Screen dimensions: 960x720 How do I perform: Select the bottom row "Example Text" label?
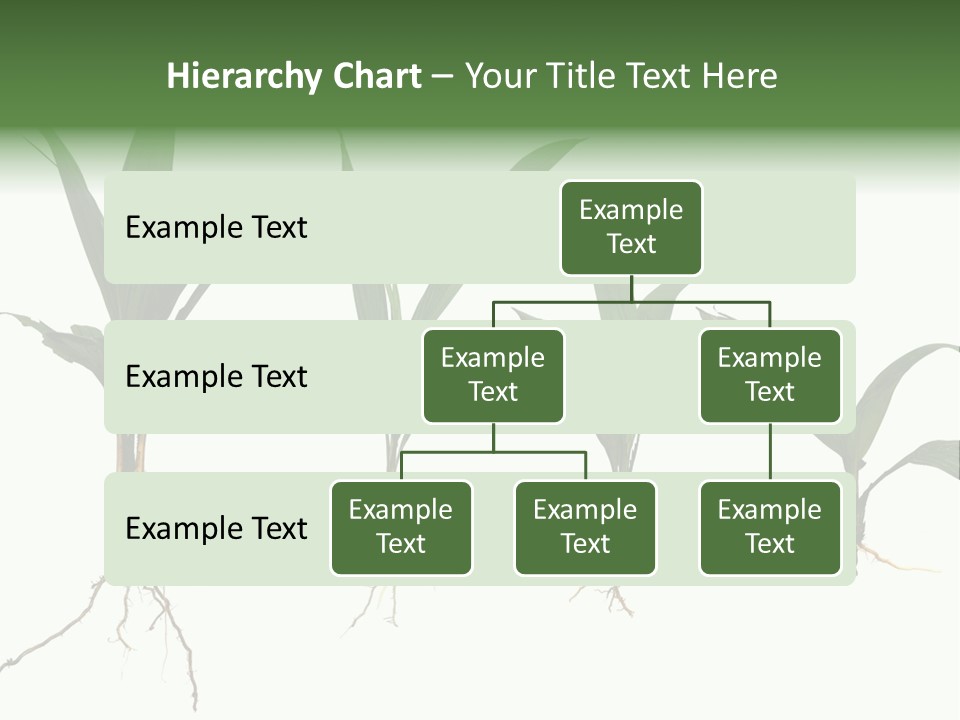[216, 528]
